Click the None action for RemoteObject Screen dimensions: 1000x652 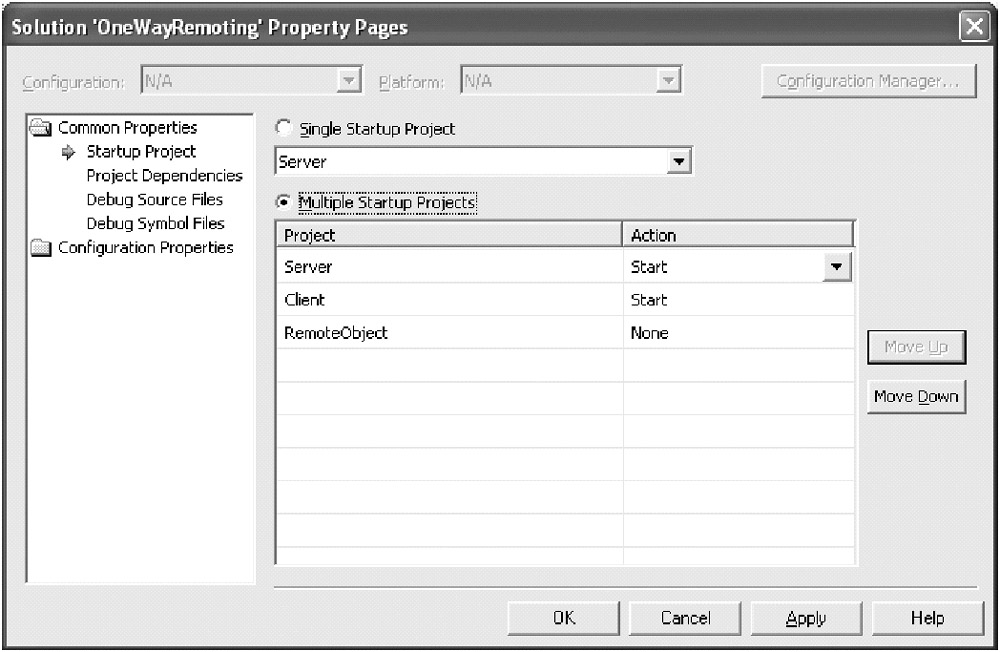[649, 333]
